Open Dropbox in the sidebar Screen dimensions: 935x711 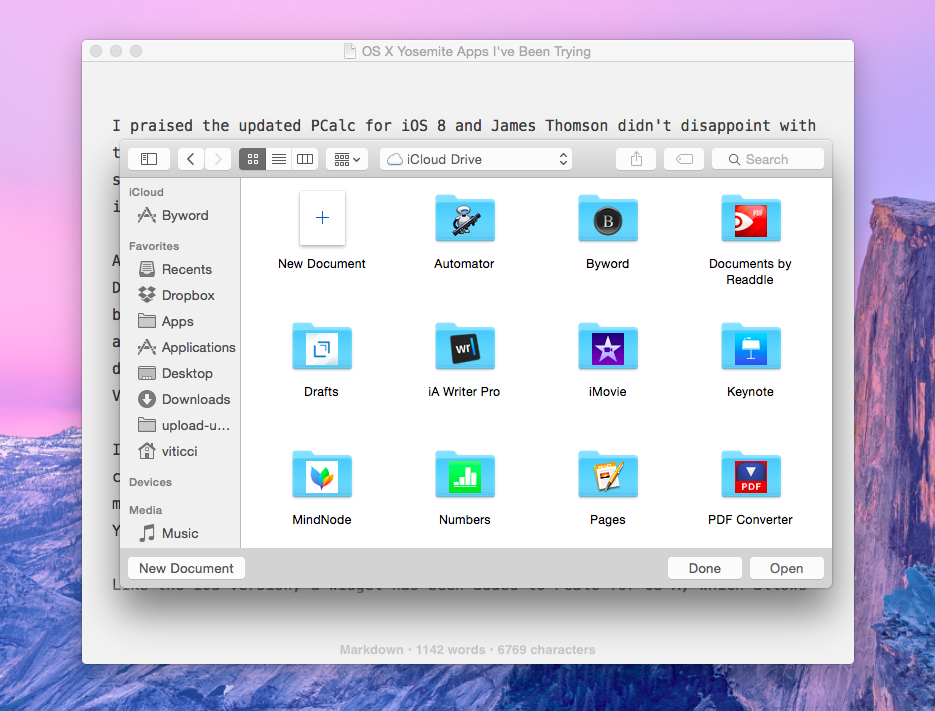[179, 295]
